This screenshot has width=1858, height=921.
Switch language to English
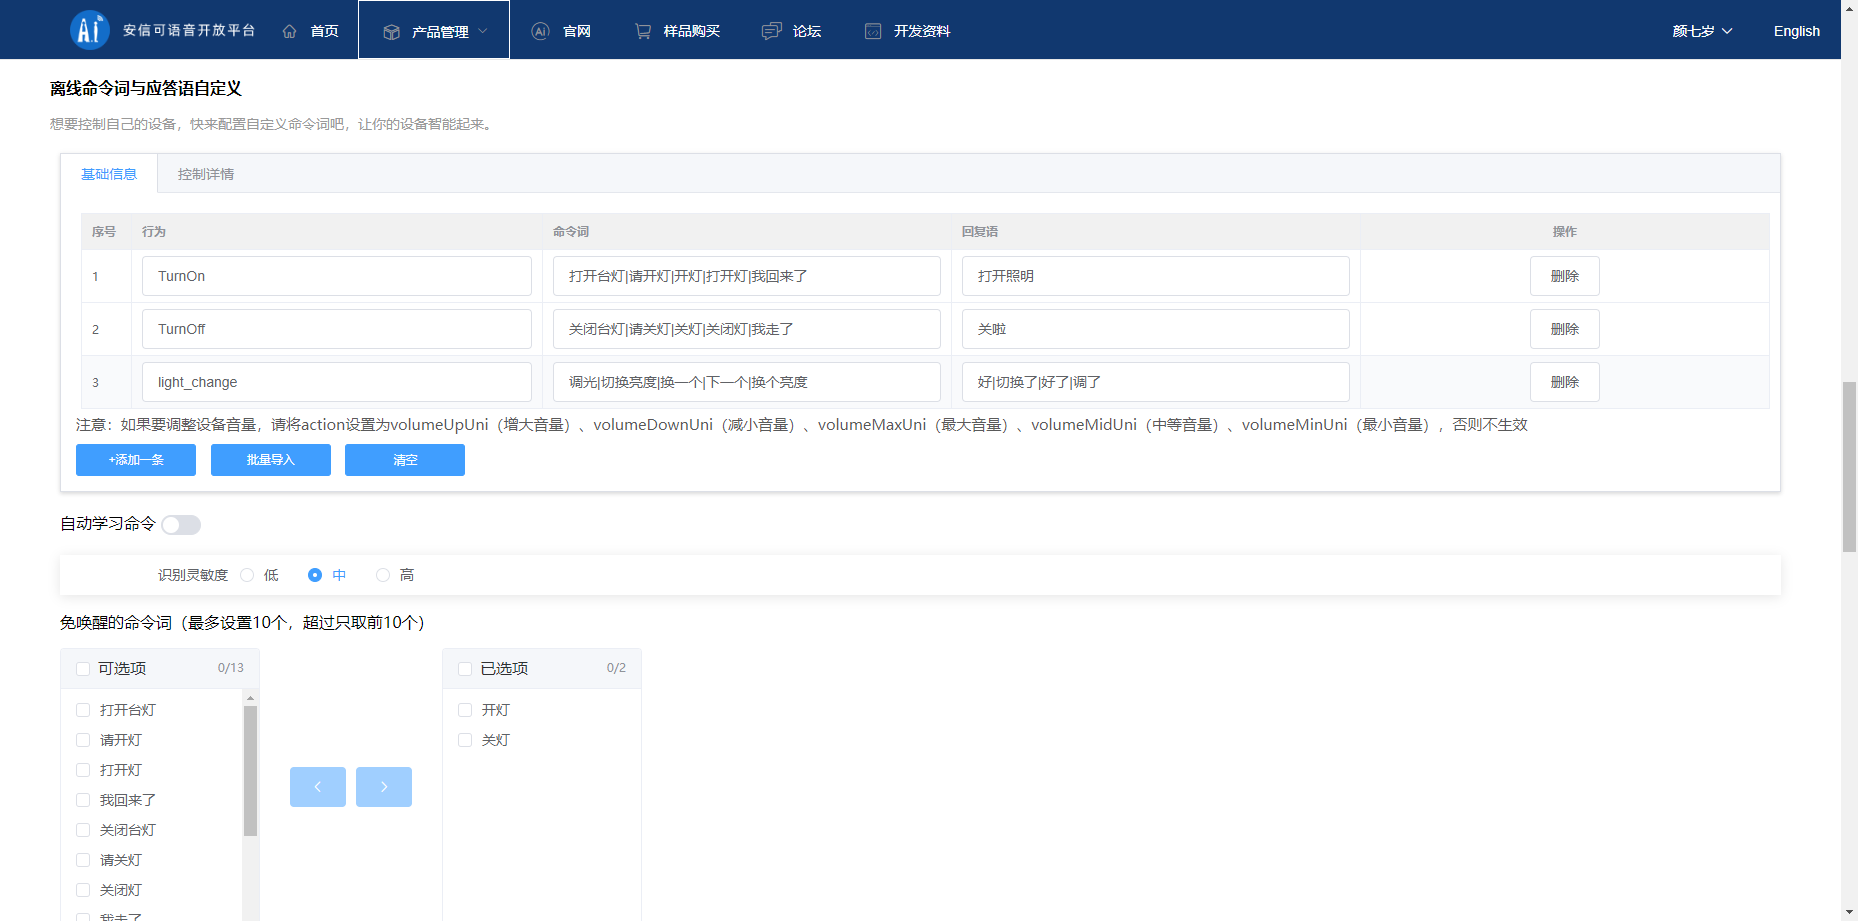pos(1797,31)
